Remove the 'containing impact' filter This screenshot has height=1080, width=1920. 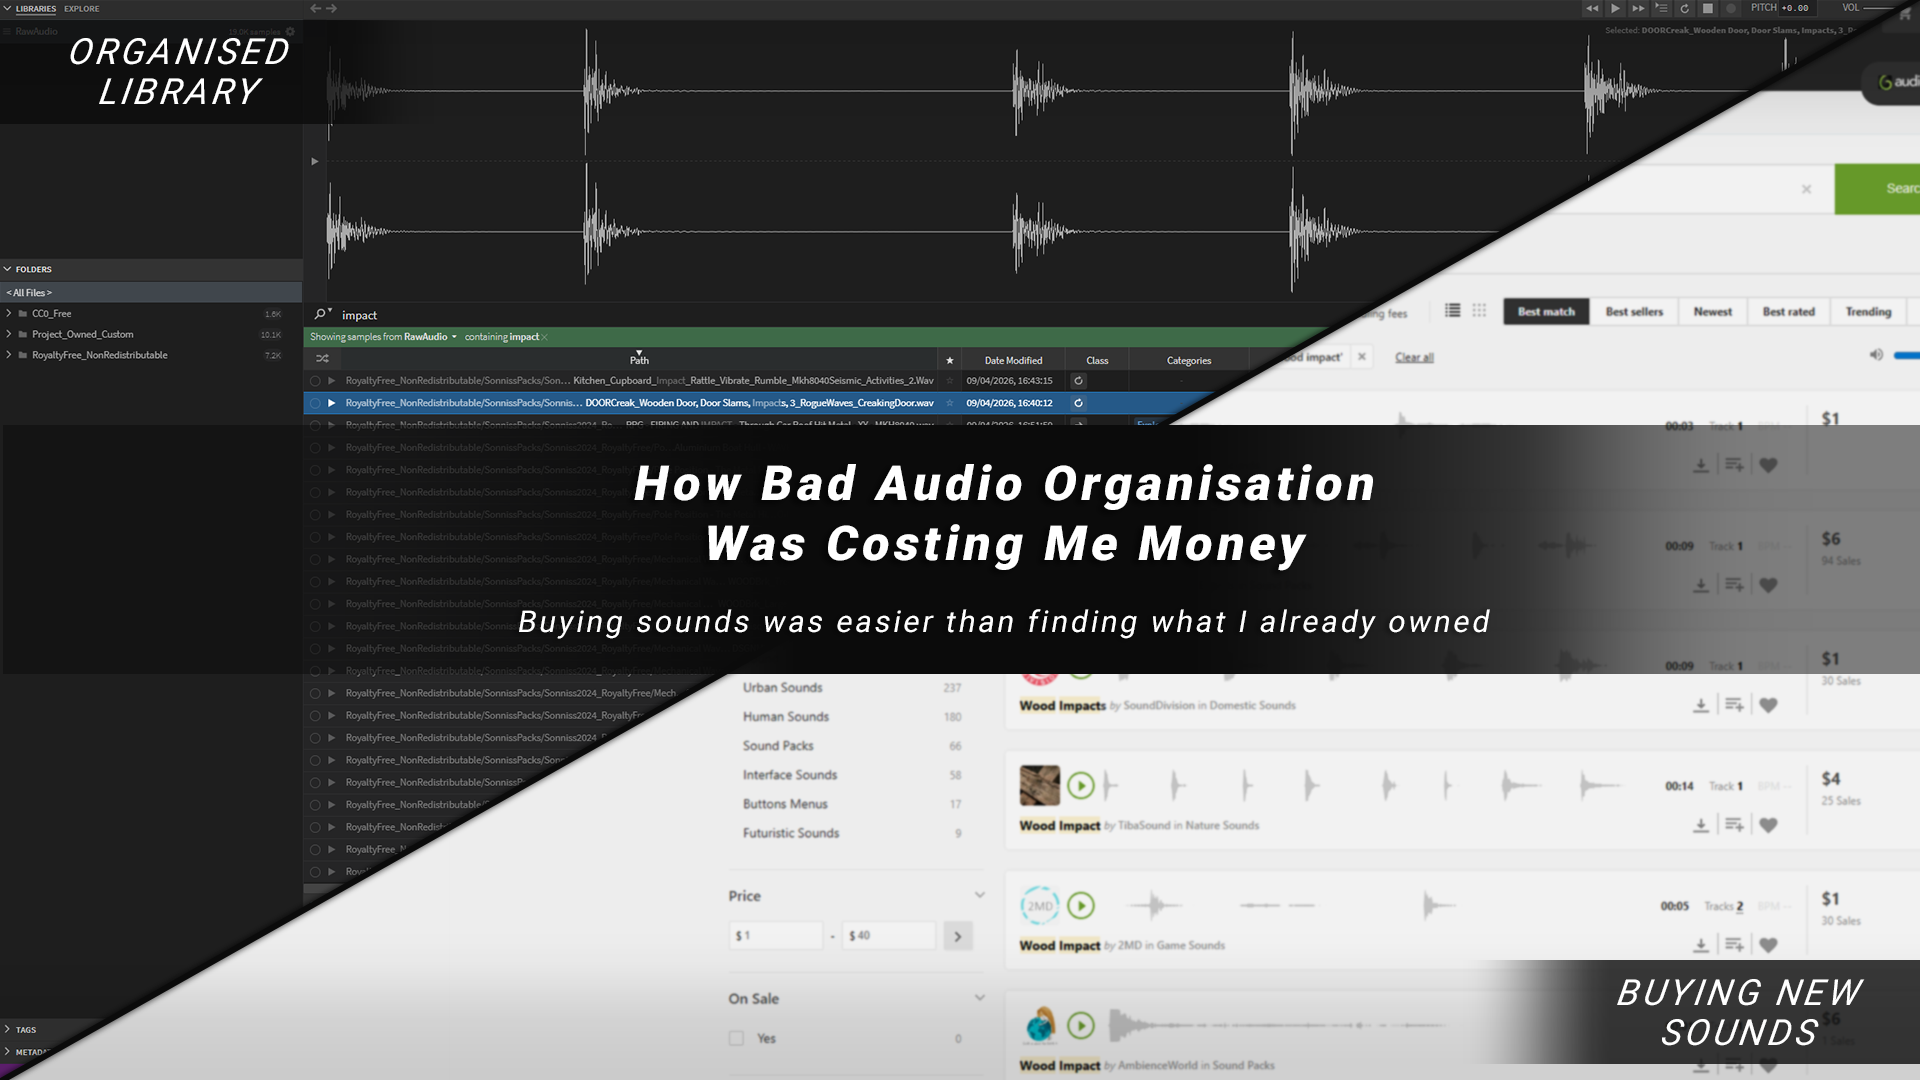(545, 337)
